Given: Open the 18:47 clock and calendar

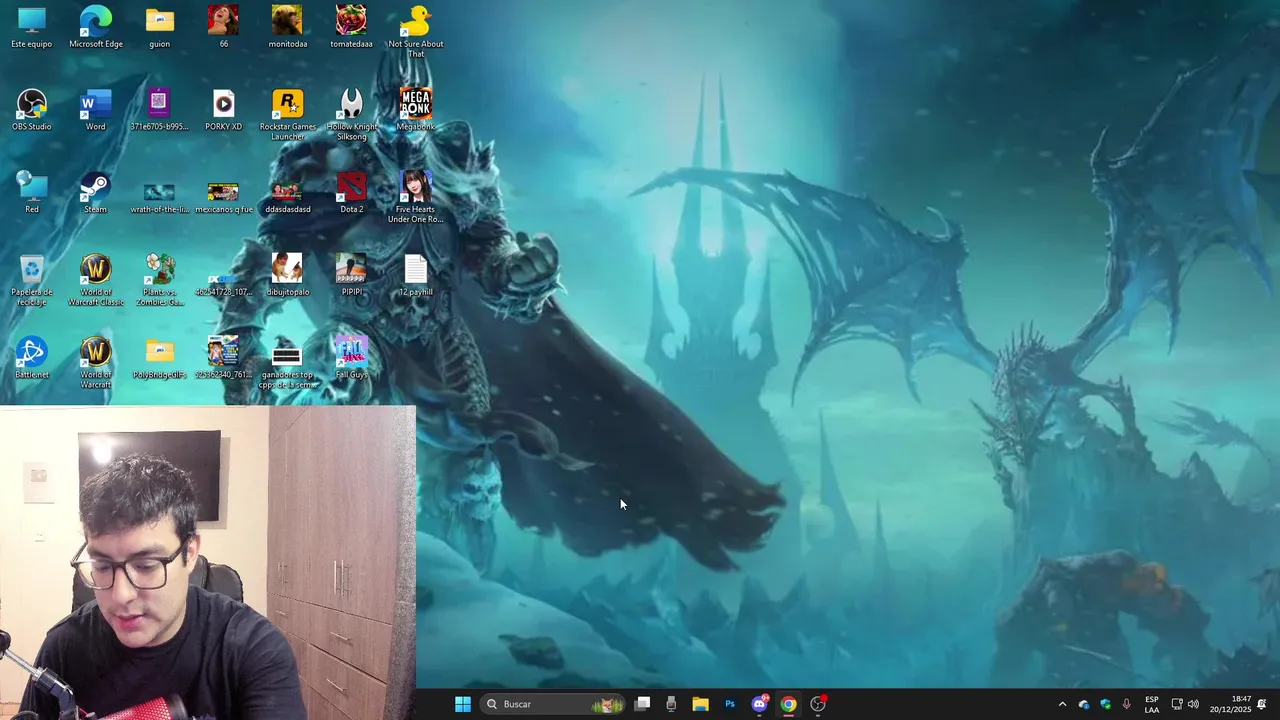Looking at the screenshot, I should click(x=1230, y=704).
